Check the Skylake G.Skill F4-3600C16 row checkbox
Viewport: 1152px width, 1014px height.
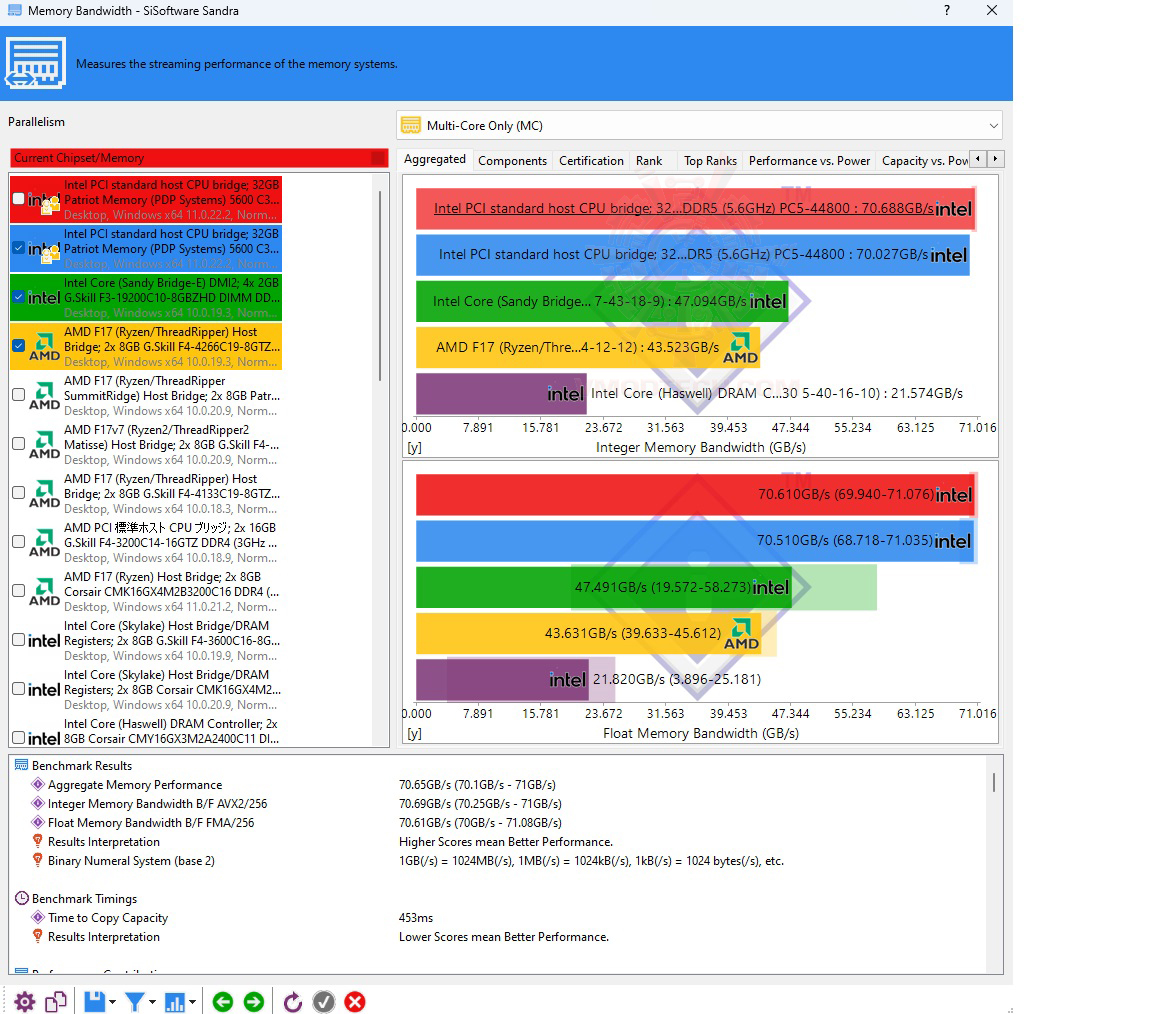(x=19, y=640)
